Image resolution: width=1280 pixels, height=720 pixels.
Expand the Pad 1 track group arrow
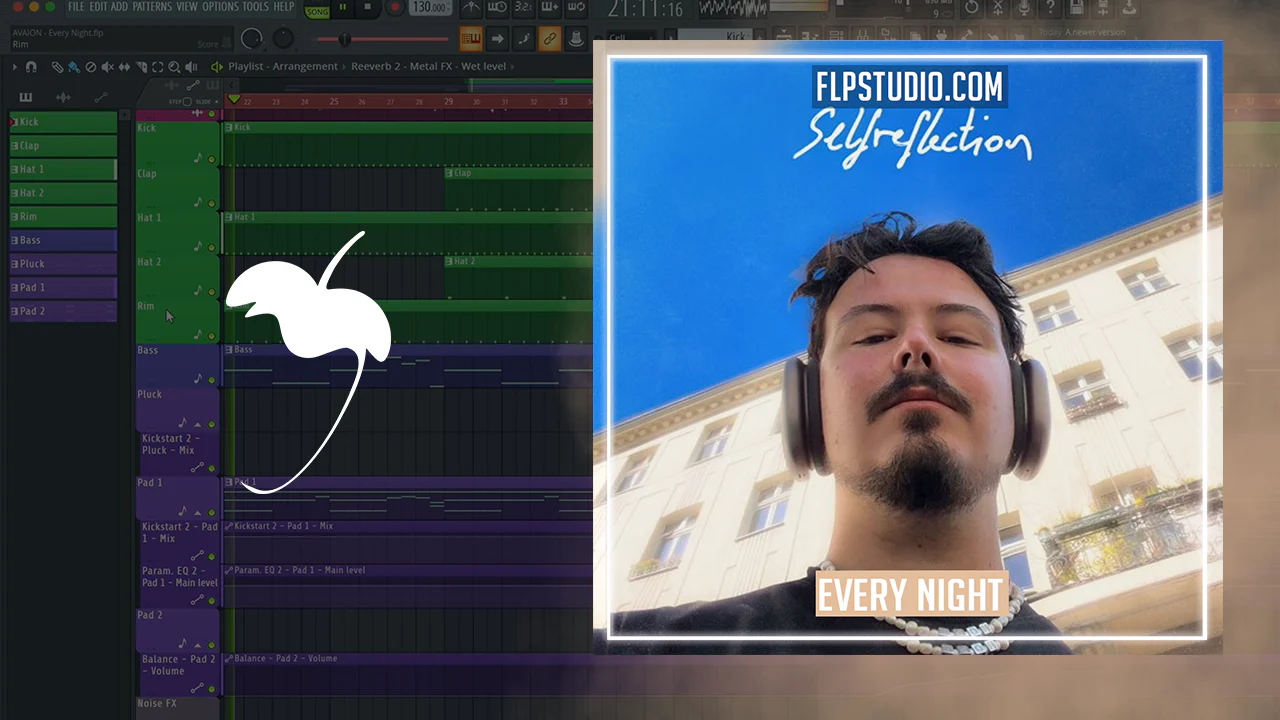pos(198,512)
